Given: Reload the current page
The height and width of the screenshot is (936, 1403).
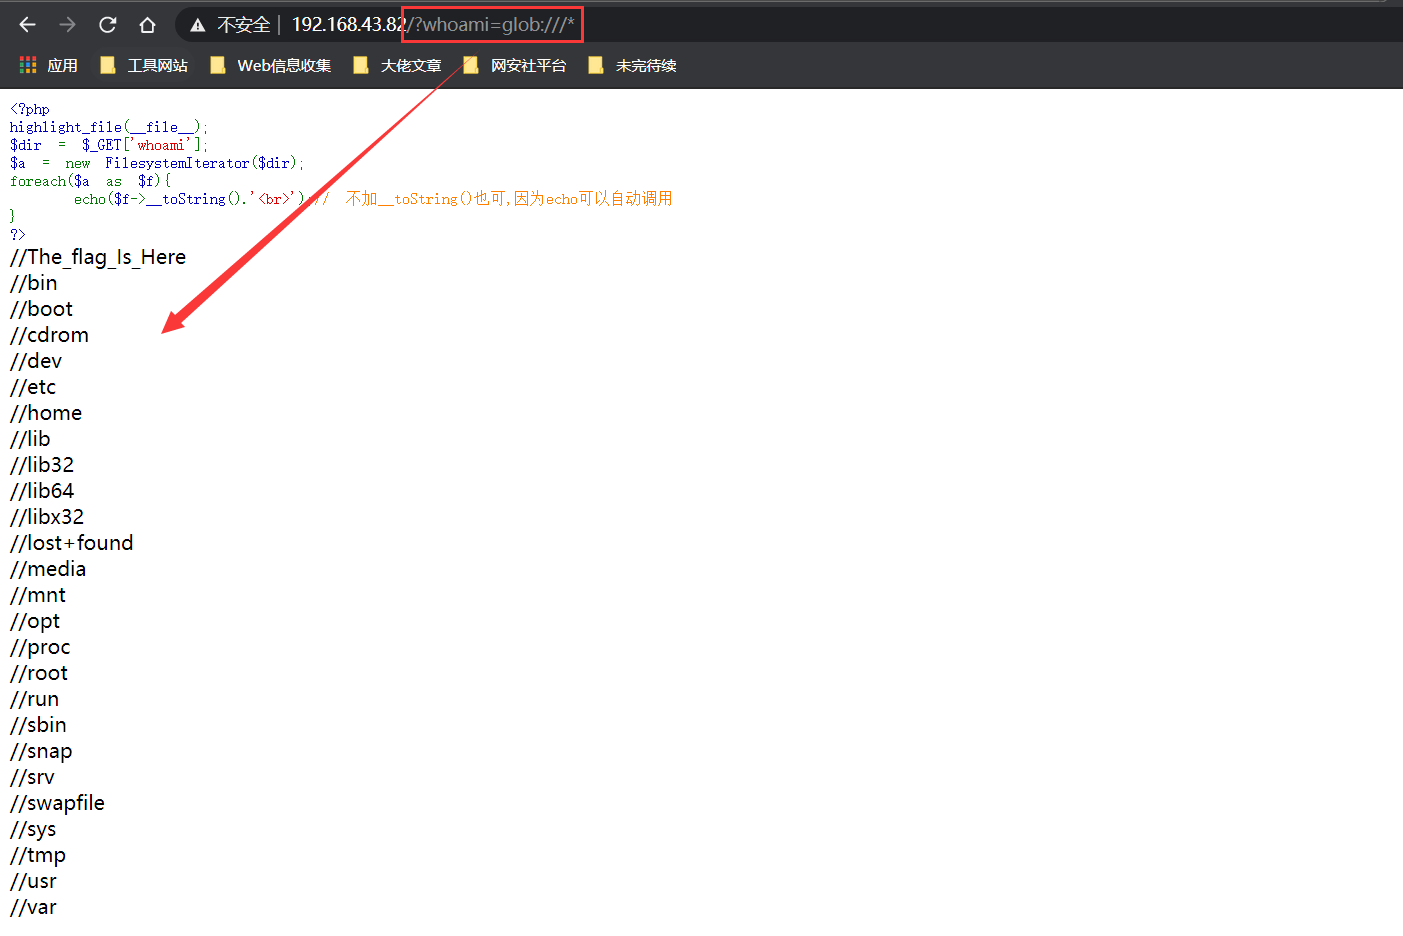Looking at the screenshot, I should click(107, 25).
